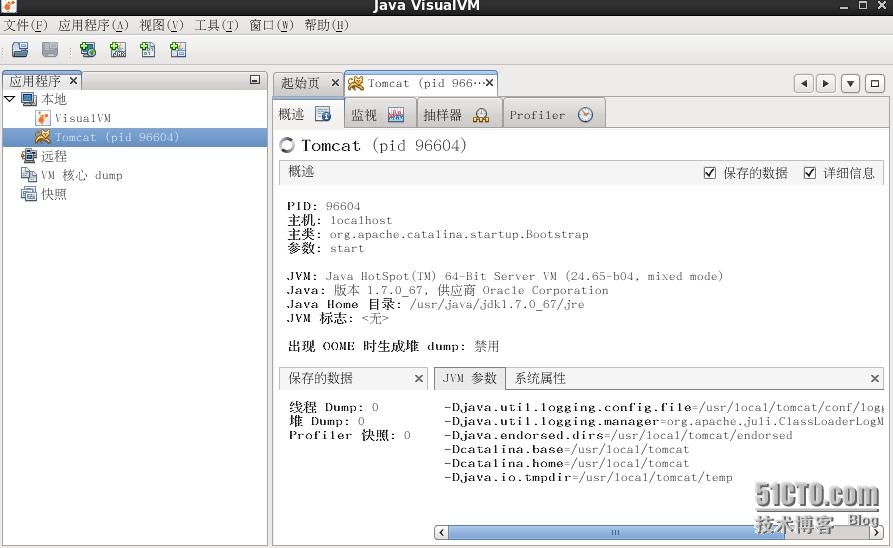Click the 快照 snapshot icon
This screenshot has height=548, width=893.
[x=29, y=194]
